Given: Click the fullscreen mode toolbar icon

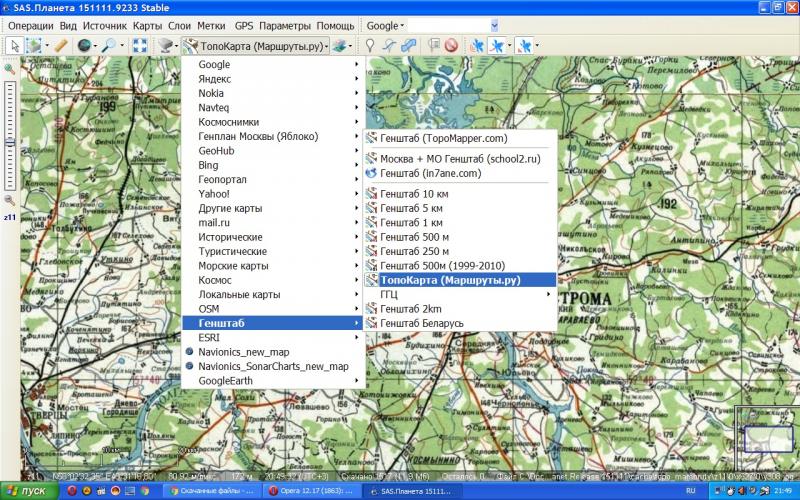Looking at the screenshot, I should pyautogui.click(x=140, y=46).
